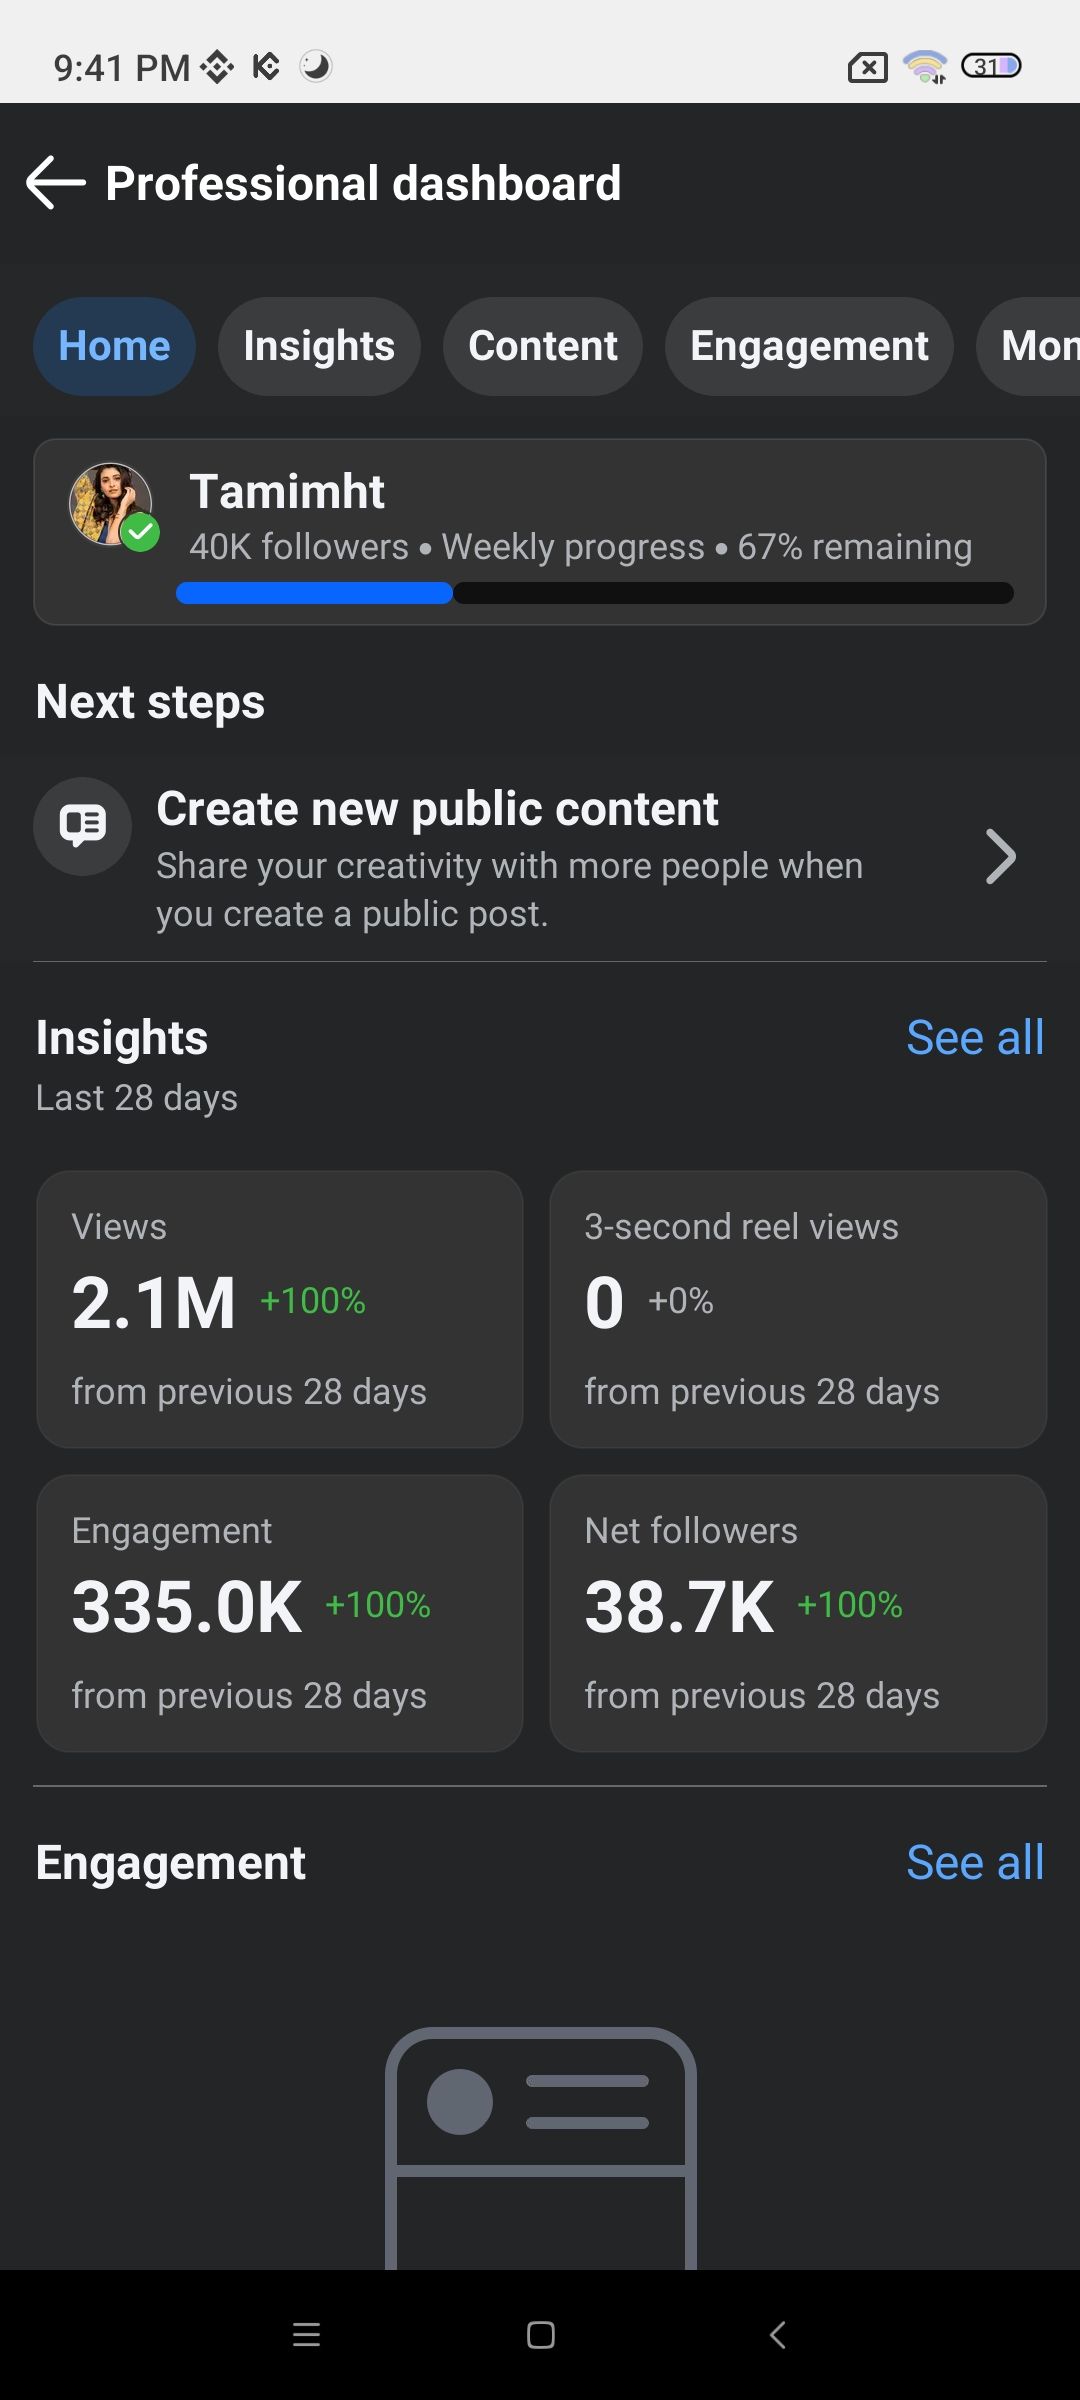Tap the weekly progress bar
Viewport: 1080px width, 2400px height.
coord(594,593)
